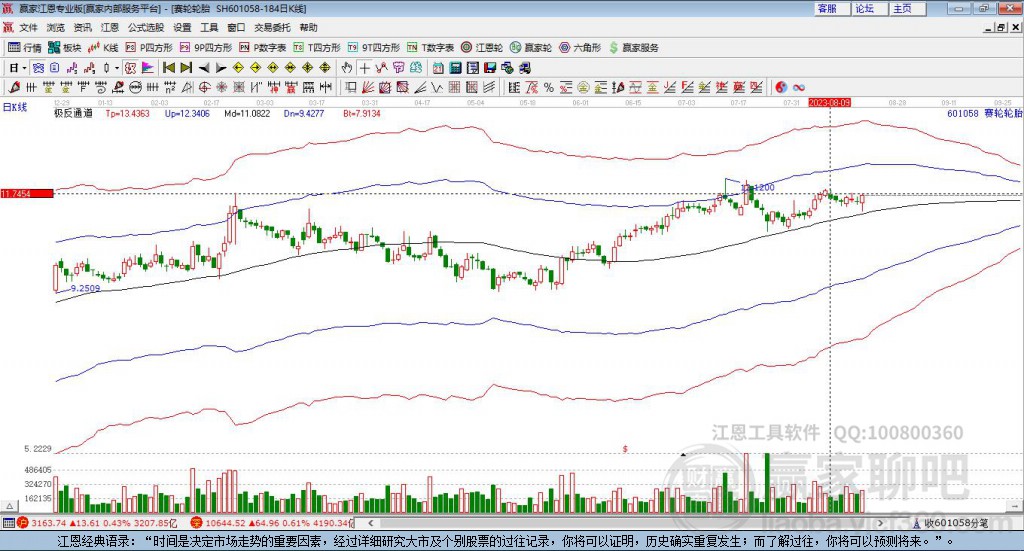The height and width of the screenshot is (551, 1024).
Task: Open the 帮助 menu
Action: click(308, 27)
